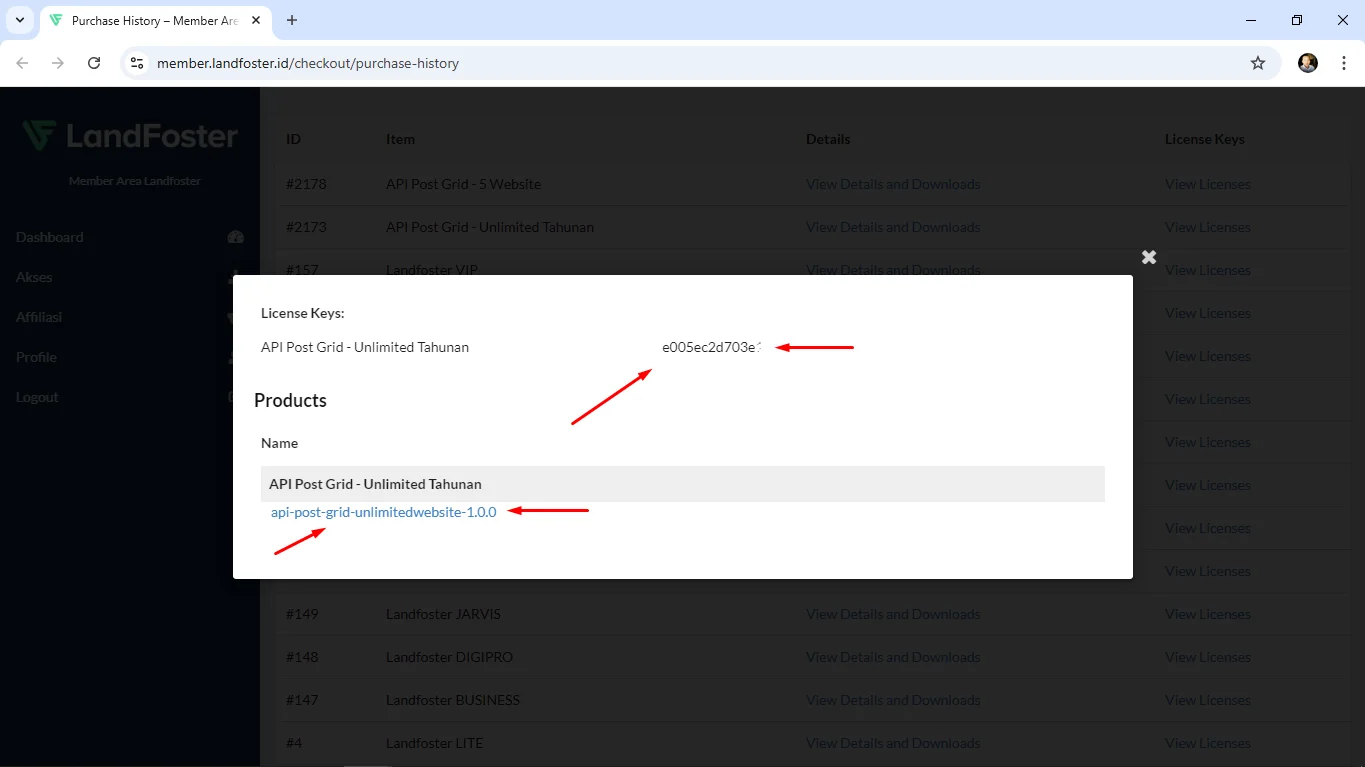Close the Purchase History browser tab

[257, 20]
